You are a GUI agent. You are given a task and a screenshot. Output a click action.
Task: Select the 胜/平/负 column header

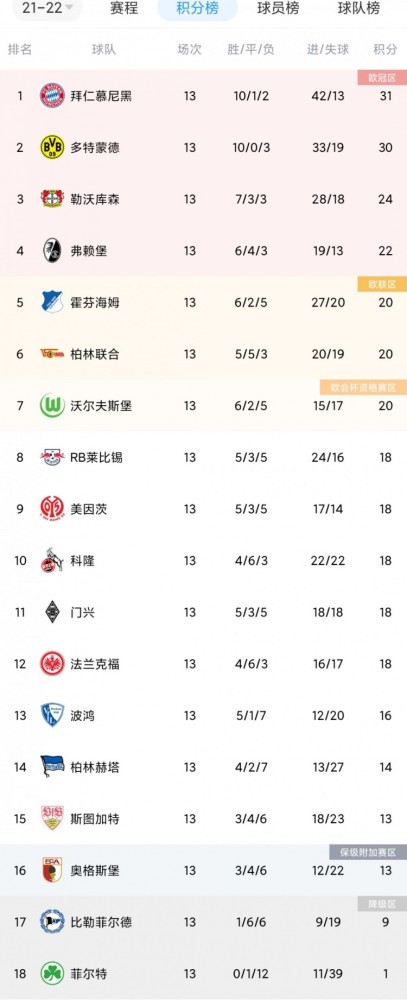tap(251, 50)
